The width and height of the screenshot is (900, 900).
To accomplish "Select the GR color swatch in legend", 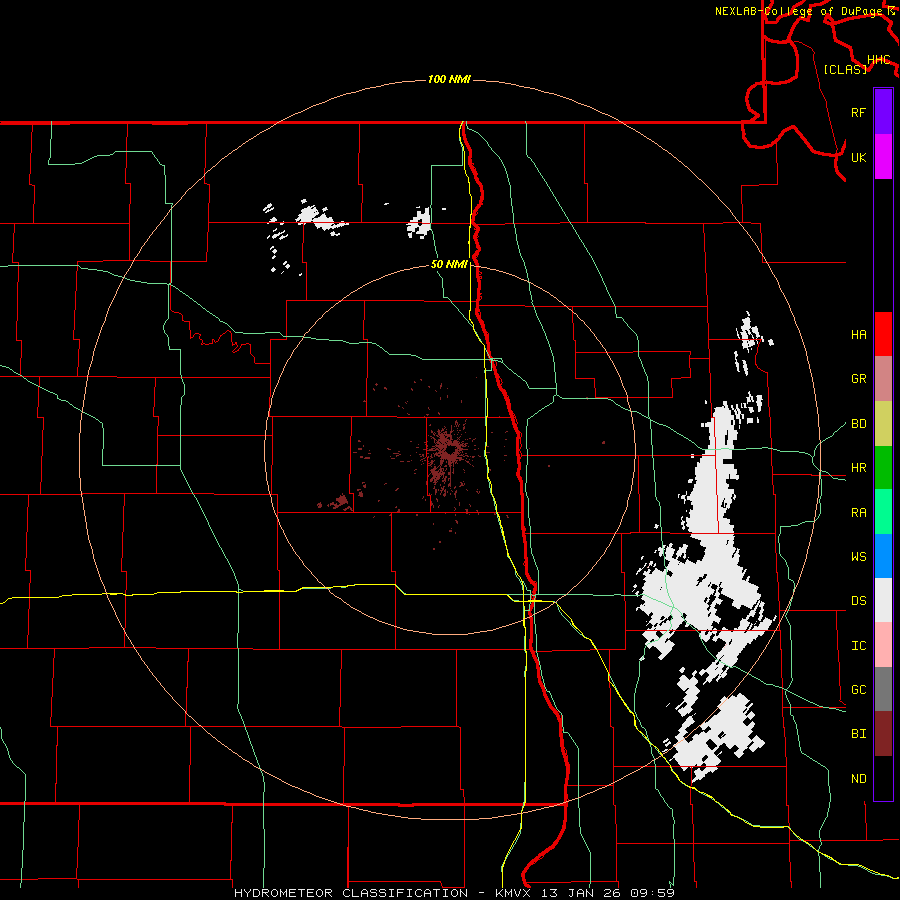I will 883,378.
